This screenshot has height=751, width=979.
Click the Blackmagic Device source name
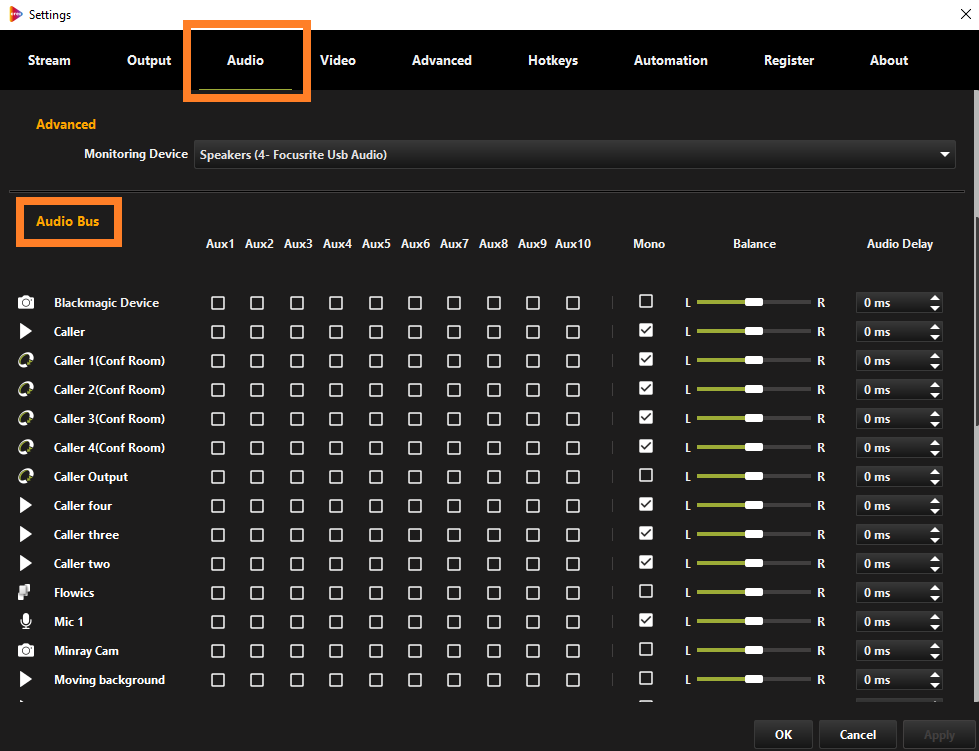(106, 303)
